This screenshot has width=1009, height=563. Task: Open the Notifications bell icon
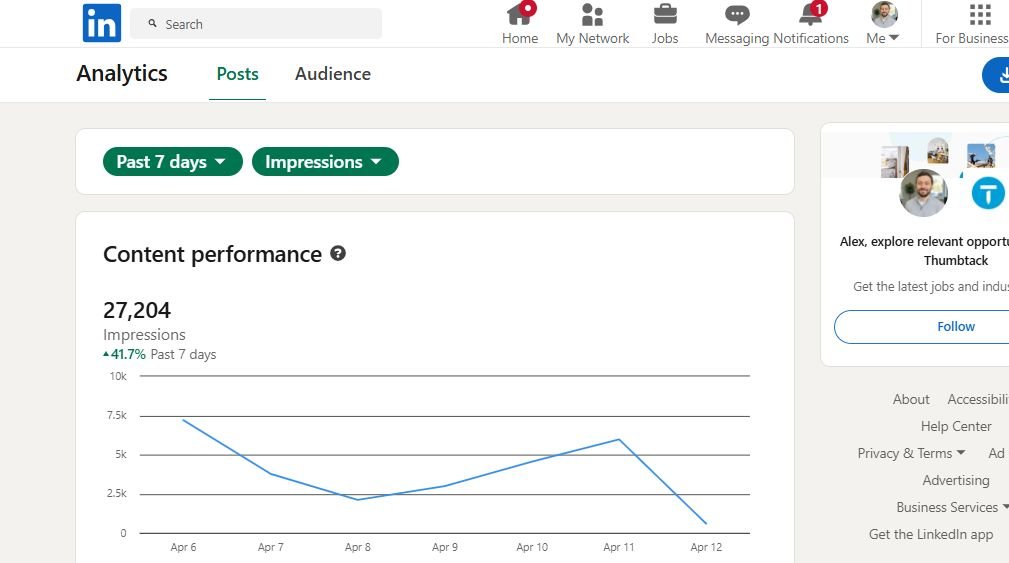[x=810, y=15]
